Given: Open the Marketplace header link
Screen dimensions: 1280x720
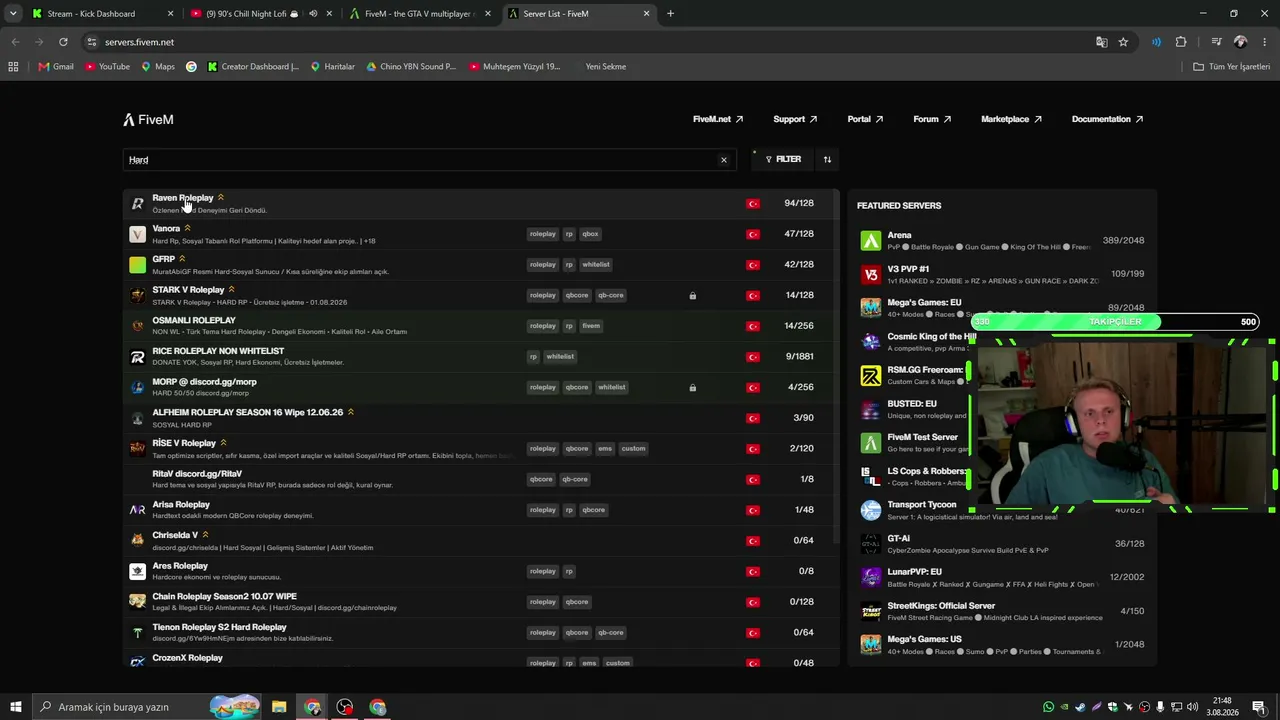Looking at the screenshot, I should tap(1011, 119).
